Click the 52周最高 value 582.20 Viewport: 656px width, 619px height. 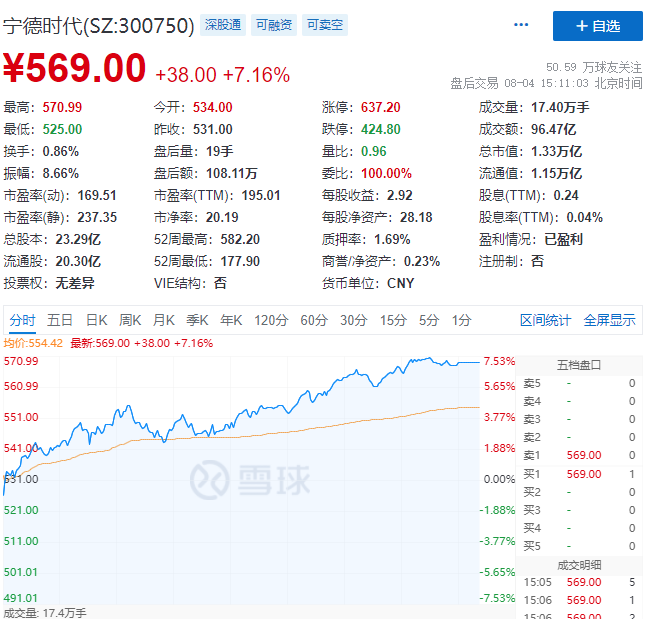(x=240, y=239)
